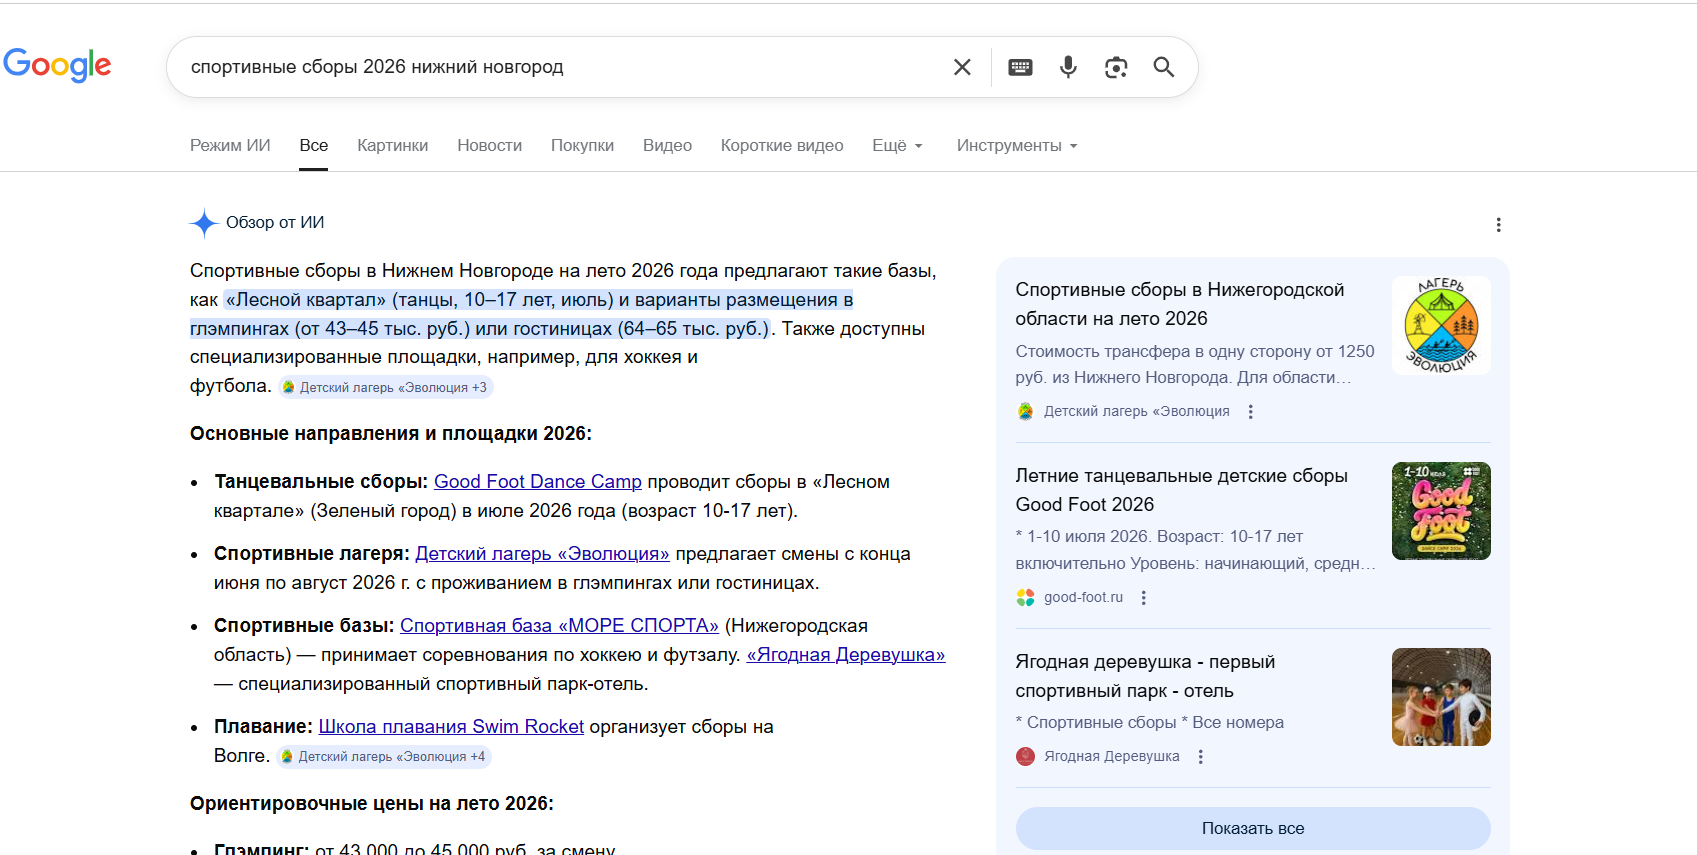Switch to the Видео tab

[668, 145]
